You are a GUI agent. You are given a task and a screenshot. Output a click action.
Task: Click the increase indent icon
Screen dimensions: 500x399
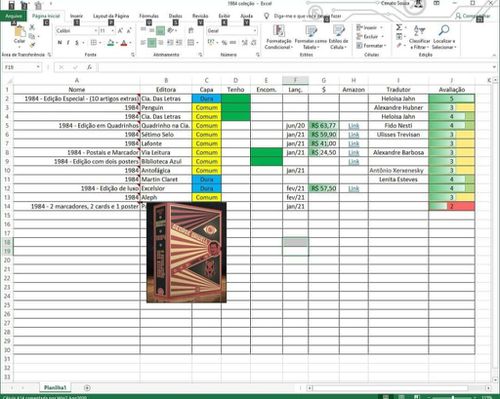tap(179, 43)
